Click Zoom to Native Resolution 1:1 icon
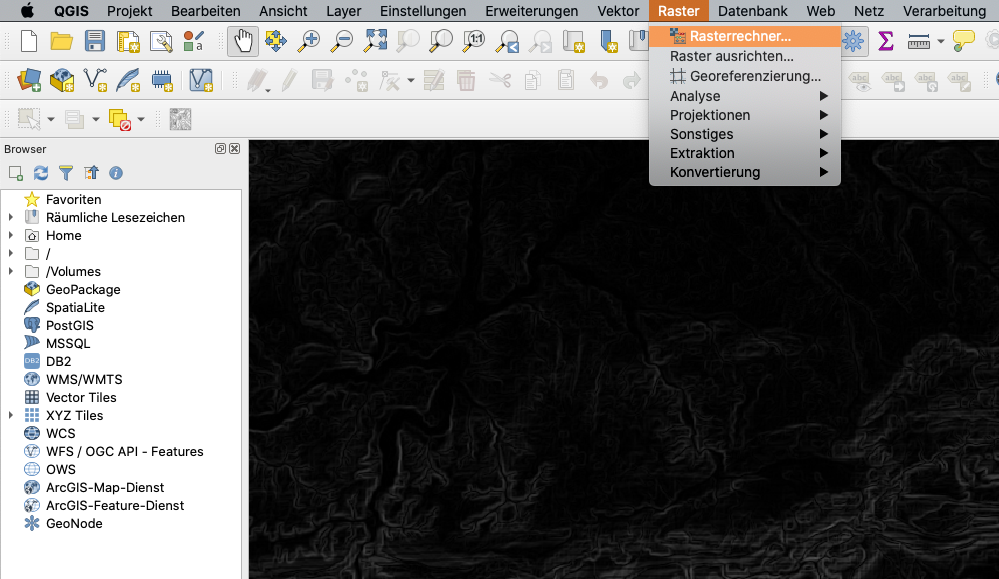This screenshot has width=999, height=579. pyautogui.click(x=474, y=41)
